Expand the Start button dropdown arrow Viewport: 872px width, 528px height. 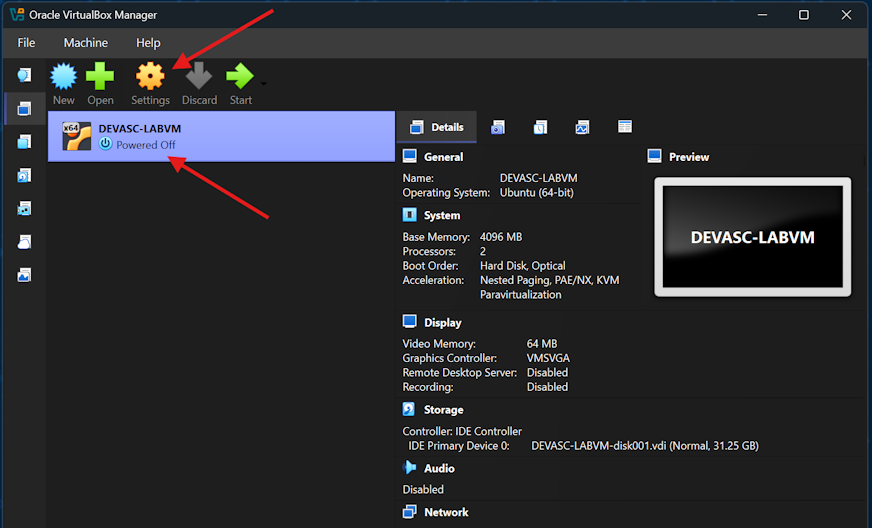[x=264, y=84]
